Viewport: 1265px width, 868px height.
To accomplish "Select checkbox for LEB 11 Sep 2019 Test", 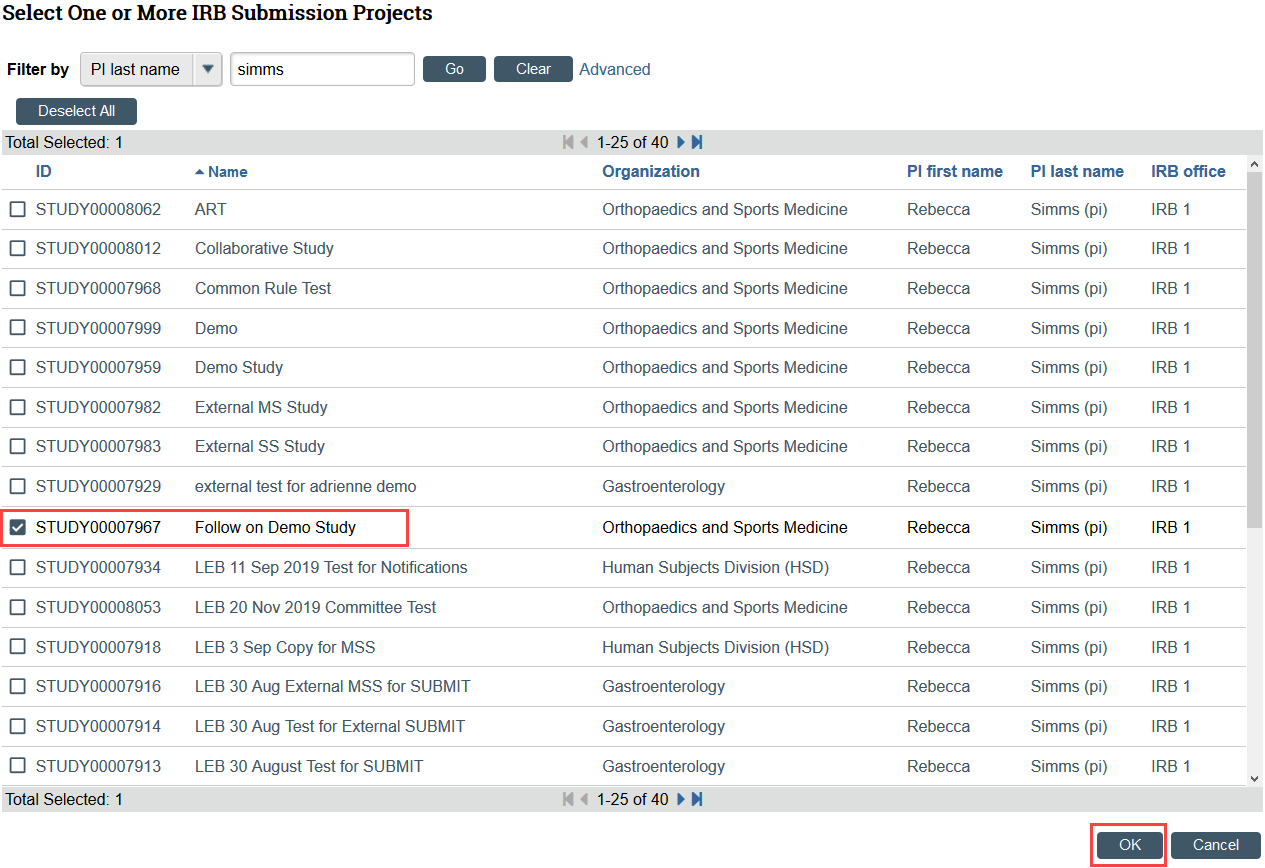I will tap(18, 567).
